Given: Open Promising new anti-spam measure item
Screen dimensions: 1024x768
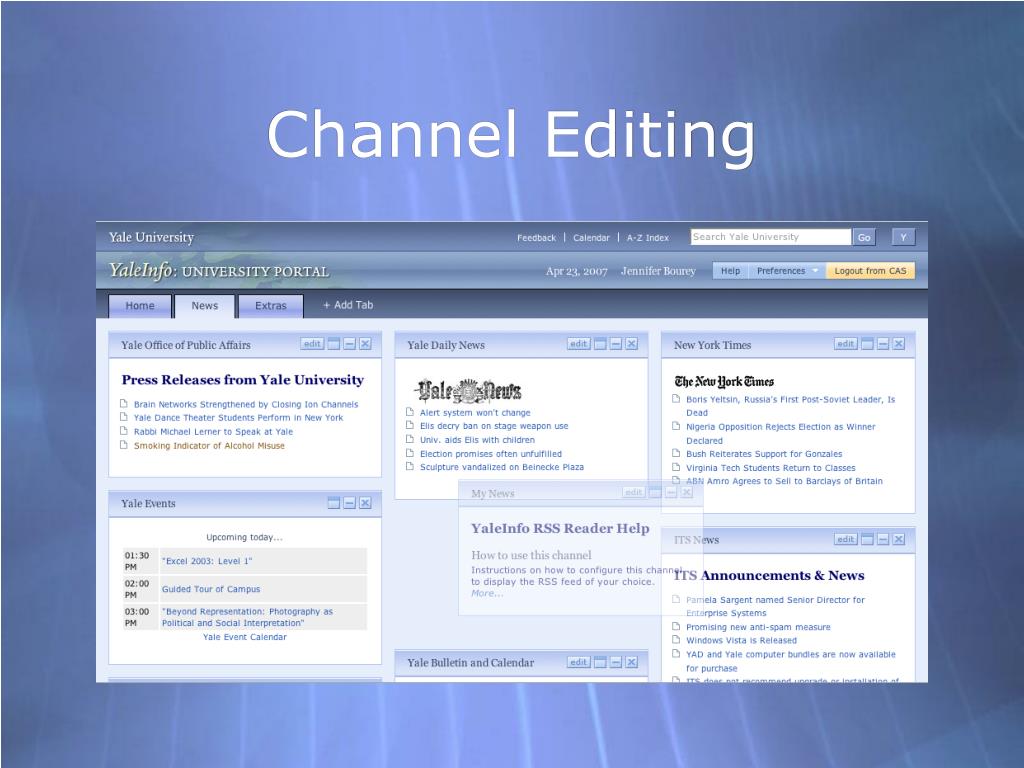Looking at the screenshot, I should click(758, 627).
